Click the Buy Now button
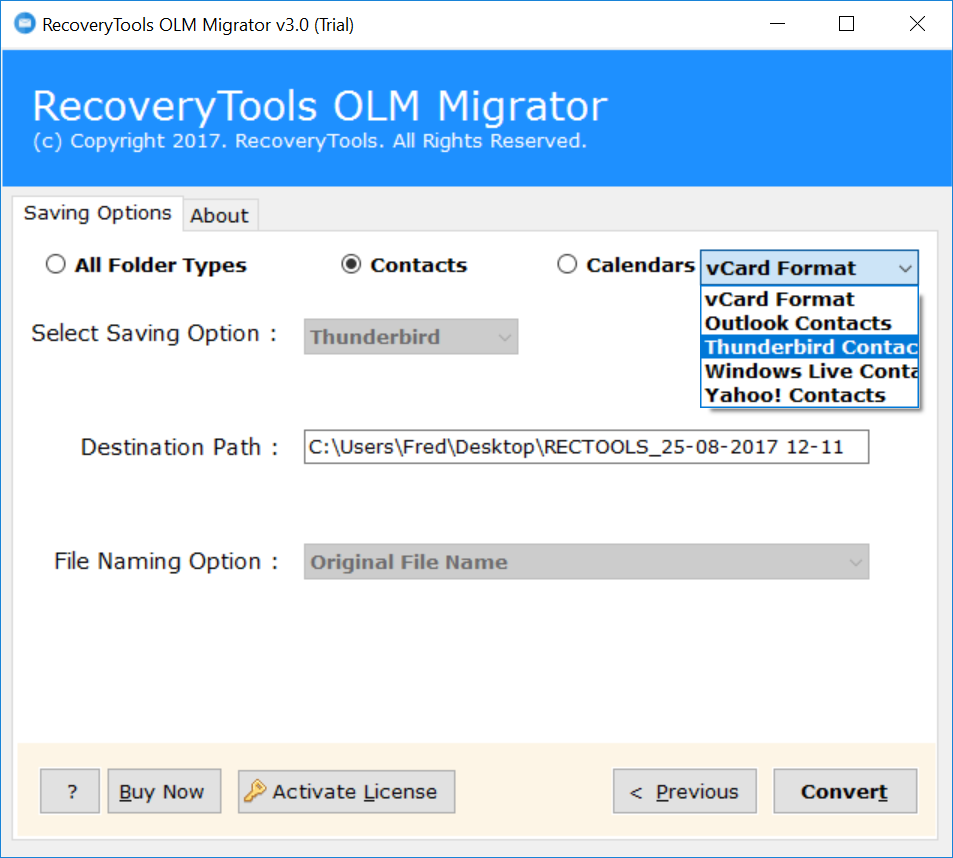Screen dimensions: 953x858 pos(164,791)
